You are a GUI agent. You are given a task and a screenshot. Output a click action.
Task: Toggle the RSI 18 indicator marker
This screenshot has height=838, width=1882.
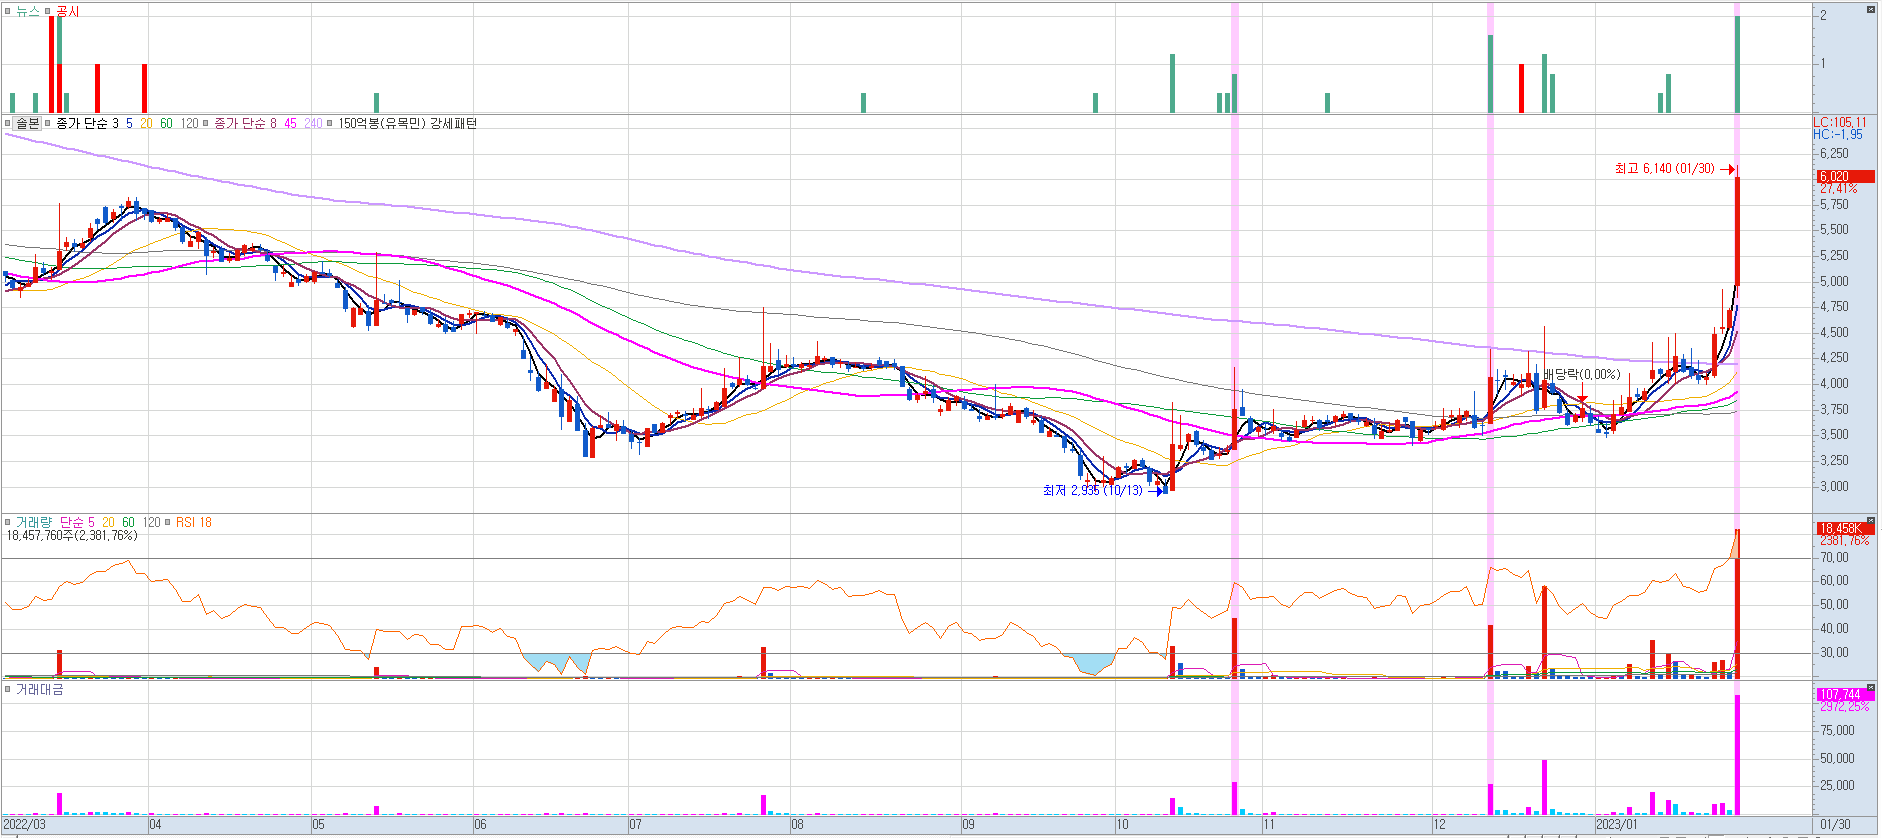tap(168, 522)
